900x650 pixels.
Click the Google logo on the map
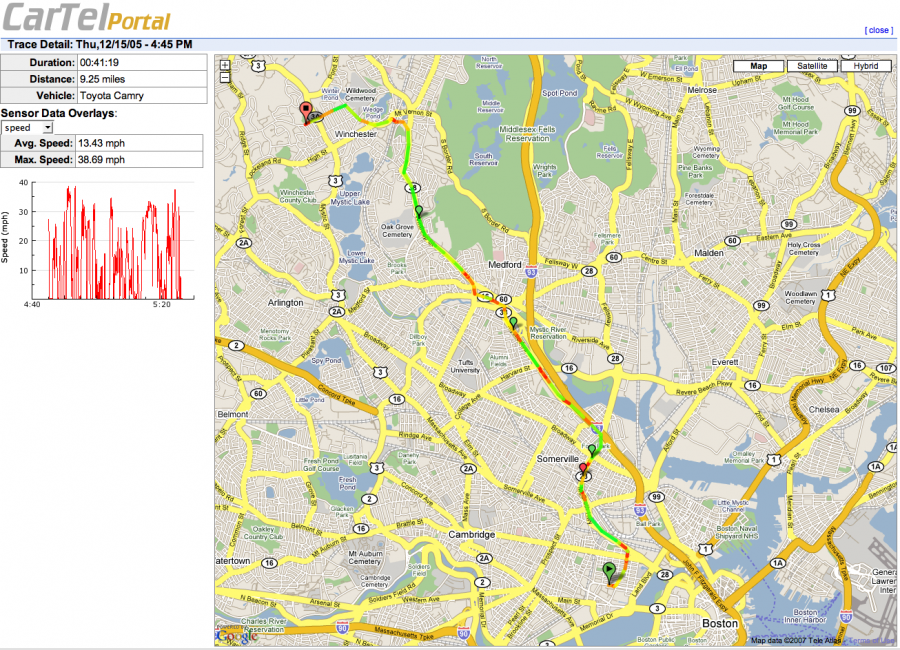tap(236, 635)
